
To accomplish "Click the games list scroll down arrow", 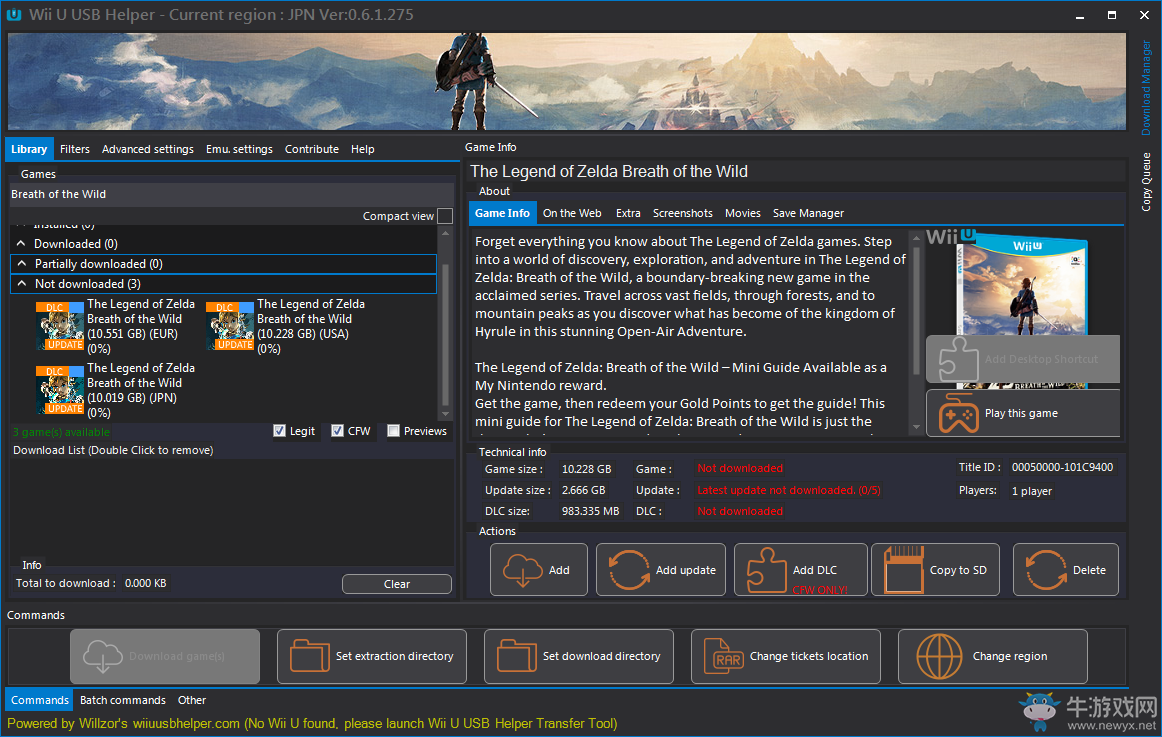I will [445, 414].
